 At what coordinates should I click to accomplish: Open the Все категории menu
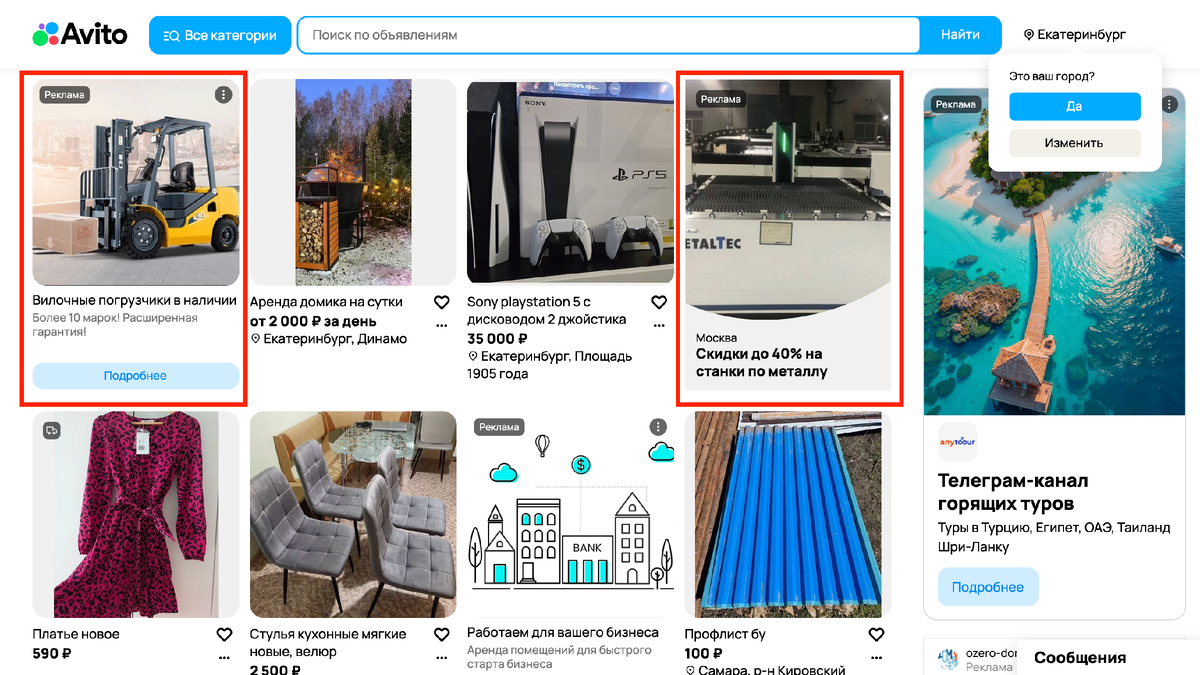220,35
